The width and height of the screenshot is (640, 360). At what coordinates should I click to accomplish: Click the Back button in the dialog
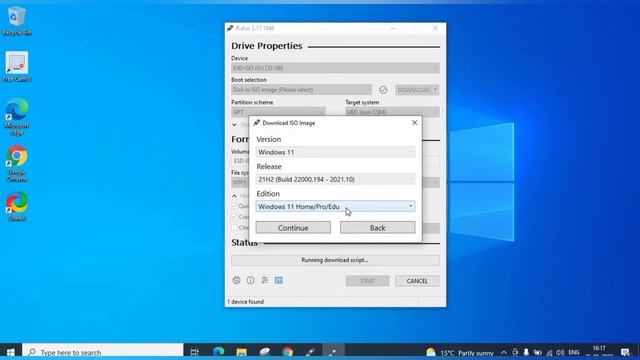(x=378, y=228)
